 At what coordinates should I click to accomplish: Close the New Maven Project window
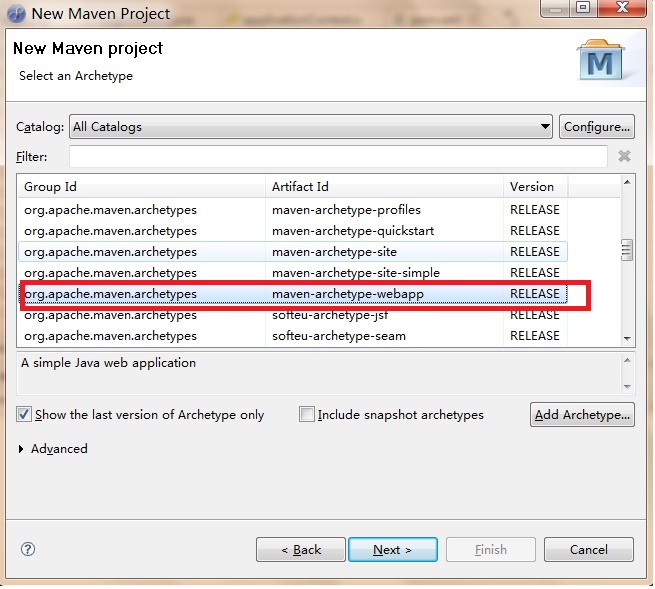click(x=622, y=7)
